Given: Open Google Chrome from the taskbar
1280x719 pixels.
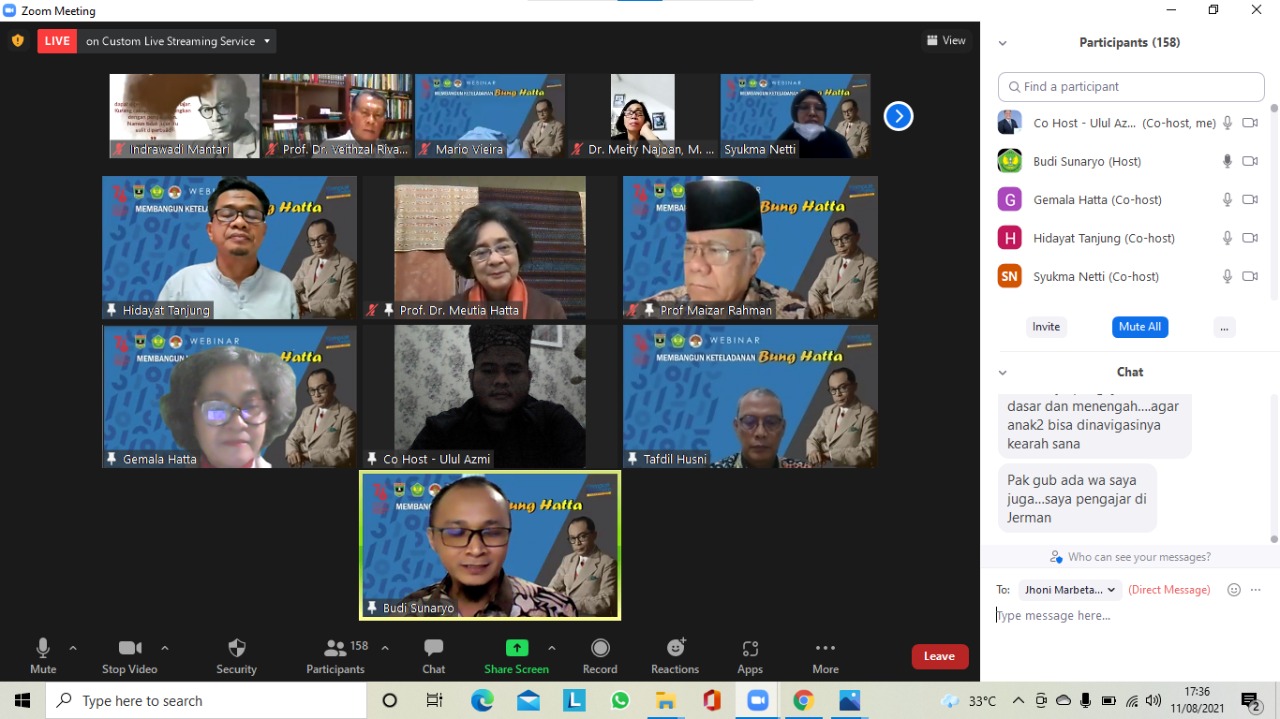Looking at the screenshot, I should (803, 700).
